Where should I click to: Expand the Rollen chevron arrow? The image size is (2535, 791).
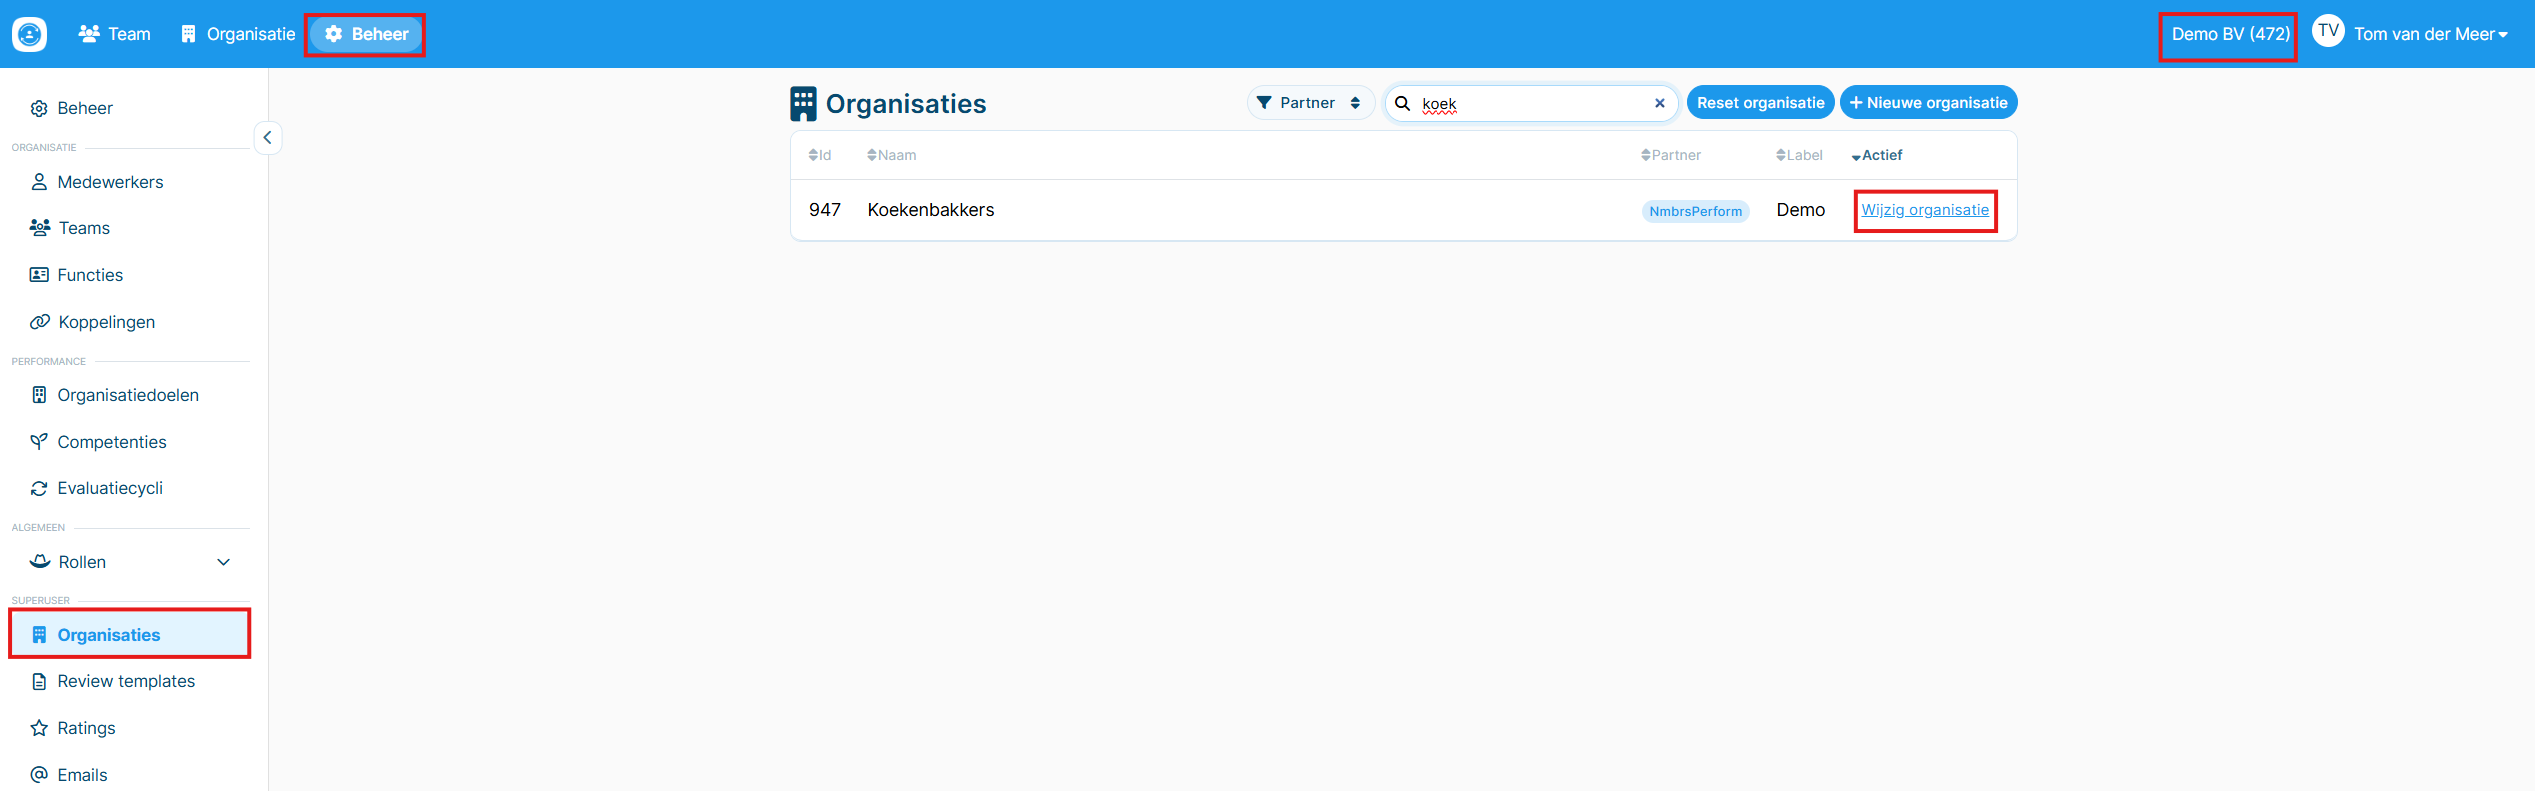[224, 562]
